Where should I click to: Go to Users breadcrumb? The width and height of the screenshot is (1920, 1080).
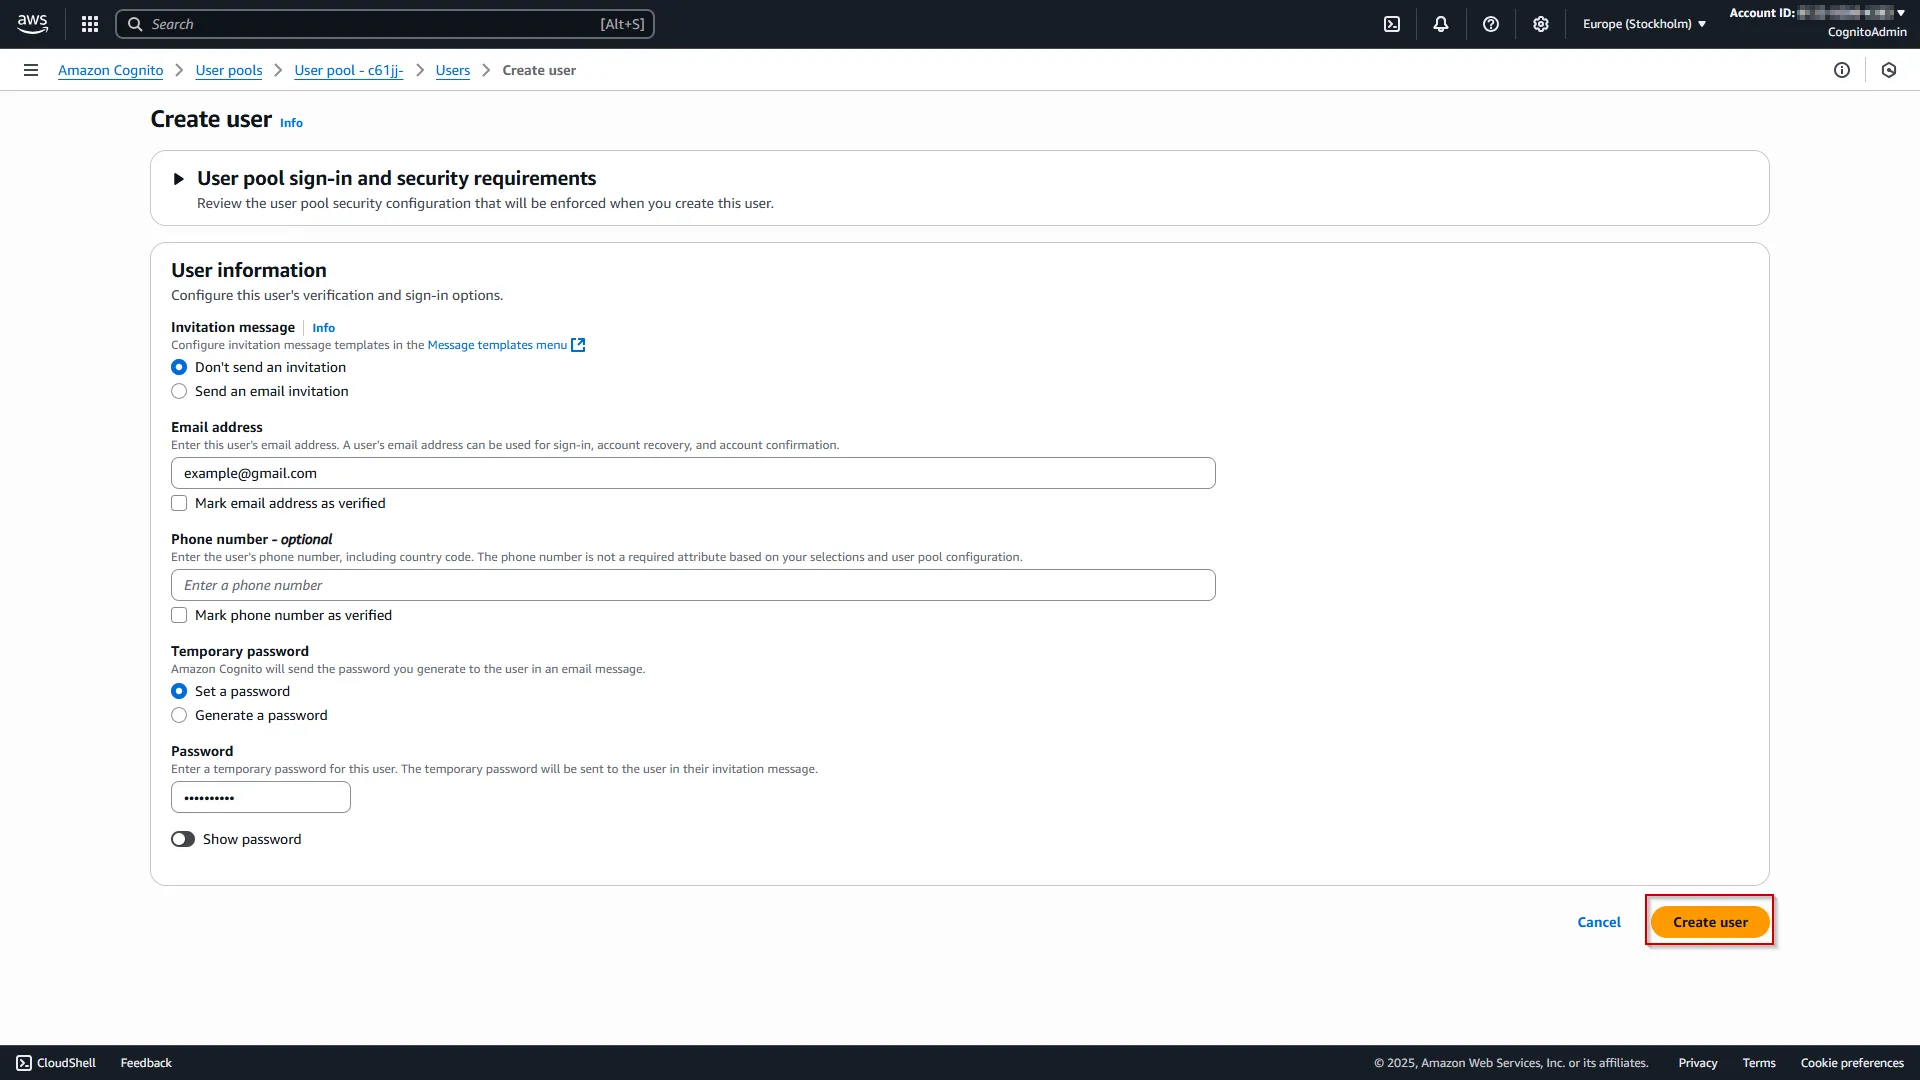[453, 70]
